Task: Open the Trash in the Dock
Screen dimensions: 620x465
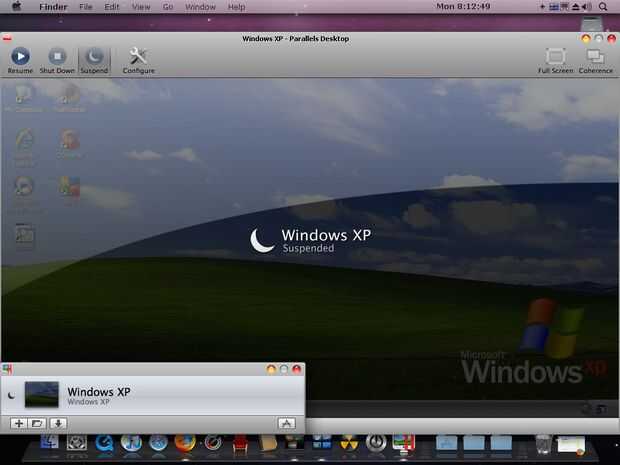Action: (x=543, y=444)
